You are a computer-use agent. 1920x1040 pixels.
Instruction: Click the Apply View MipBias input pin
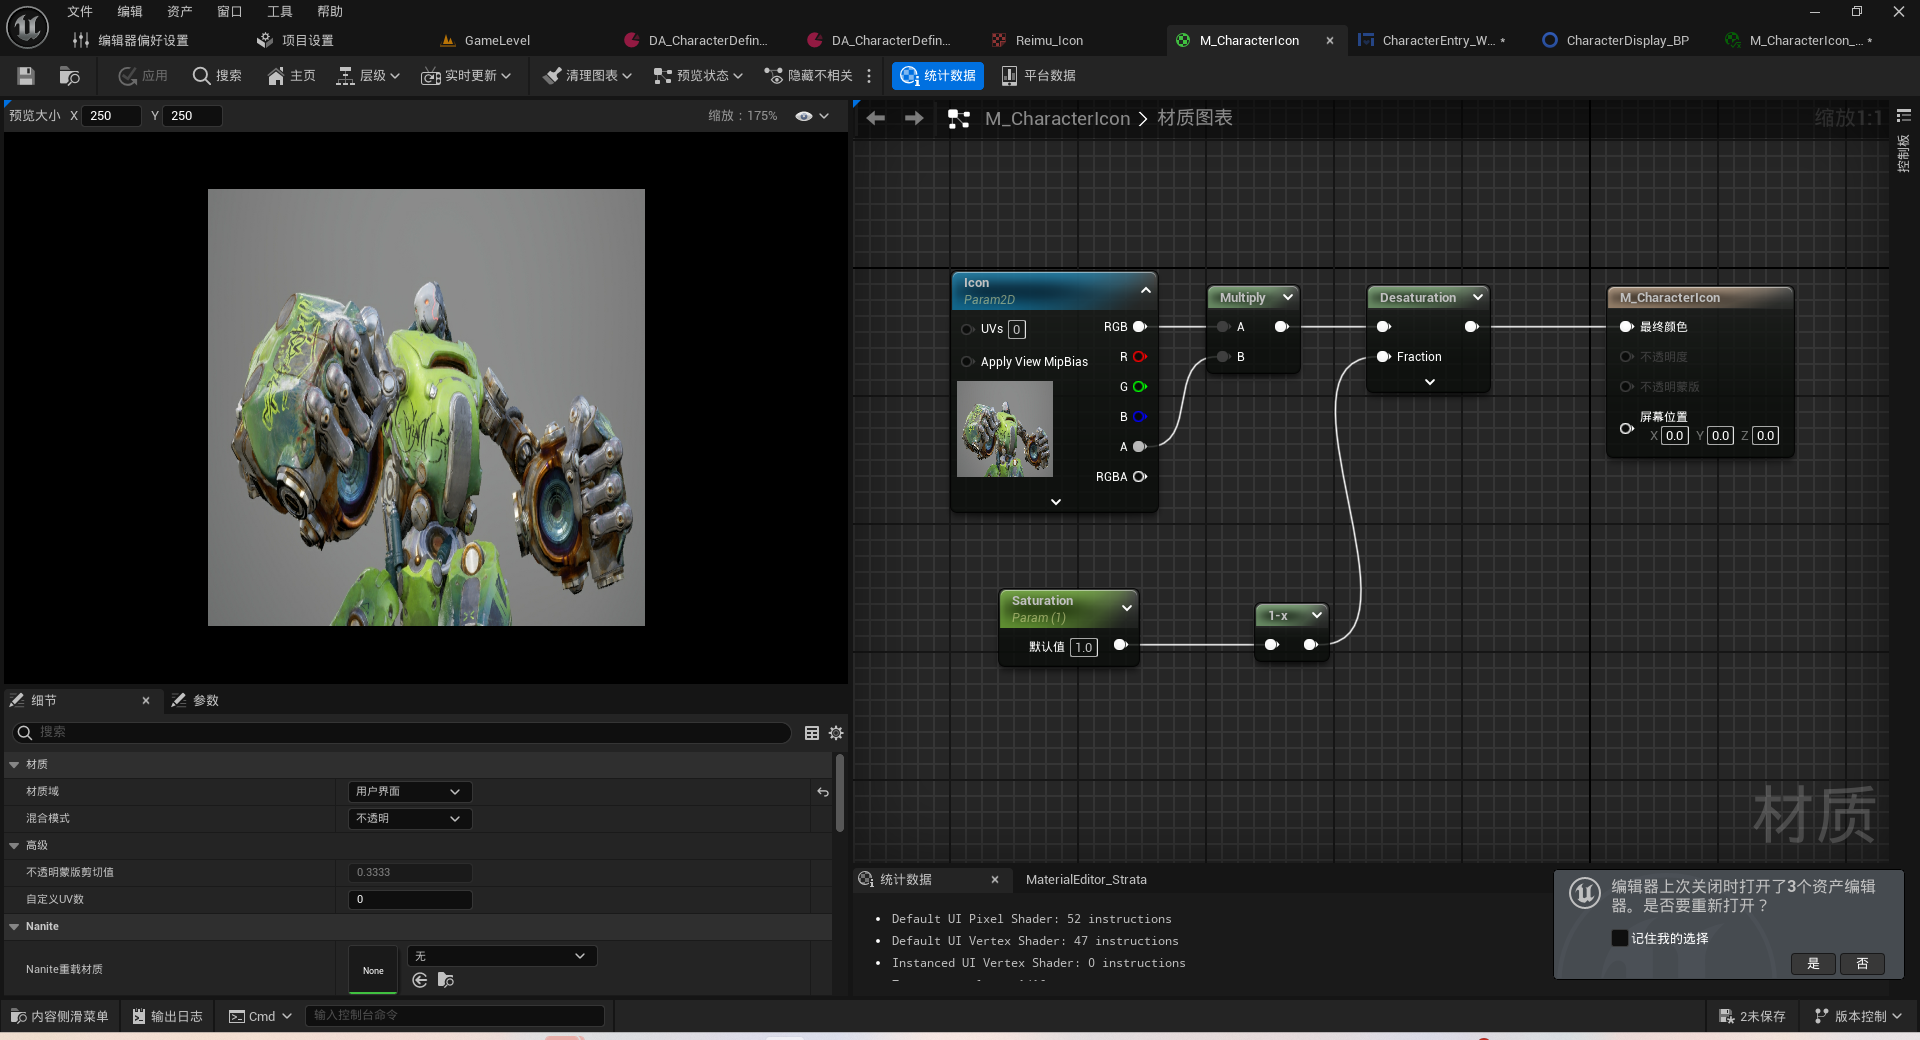(x=967, y=362)
